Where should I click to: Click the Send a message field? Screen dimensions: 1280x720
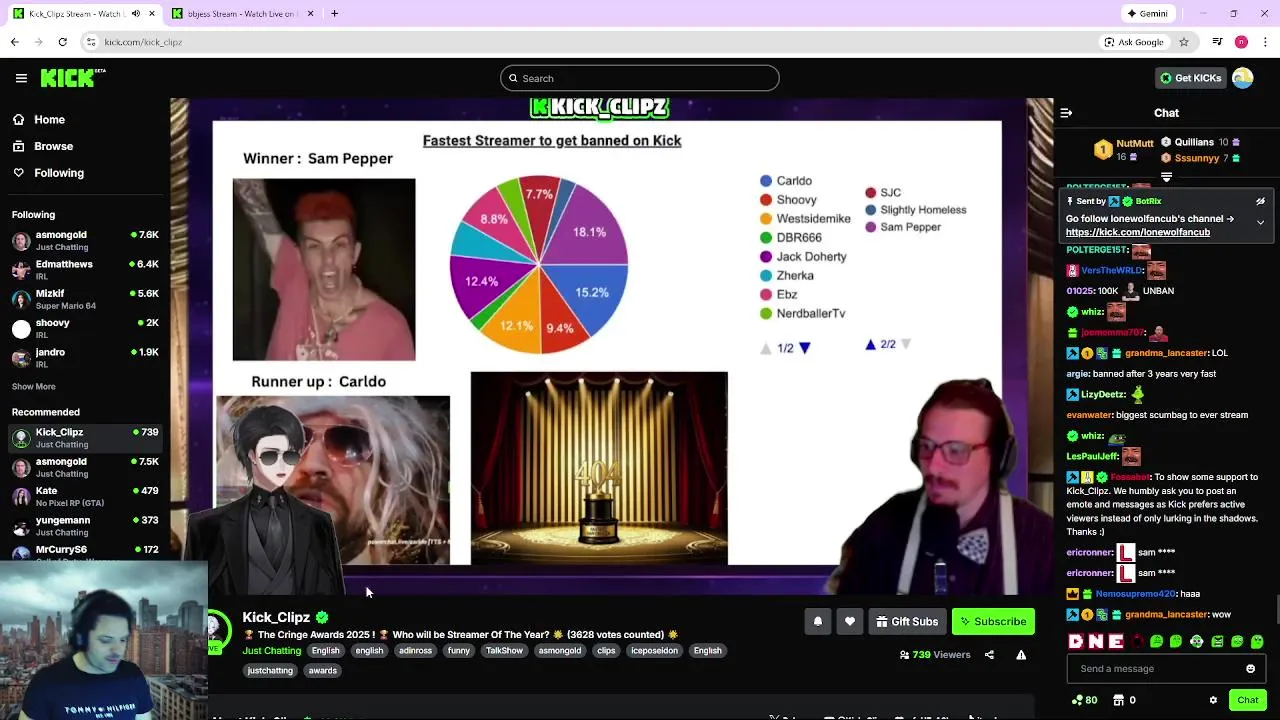[x=1166, y=669]
